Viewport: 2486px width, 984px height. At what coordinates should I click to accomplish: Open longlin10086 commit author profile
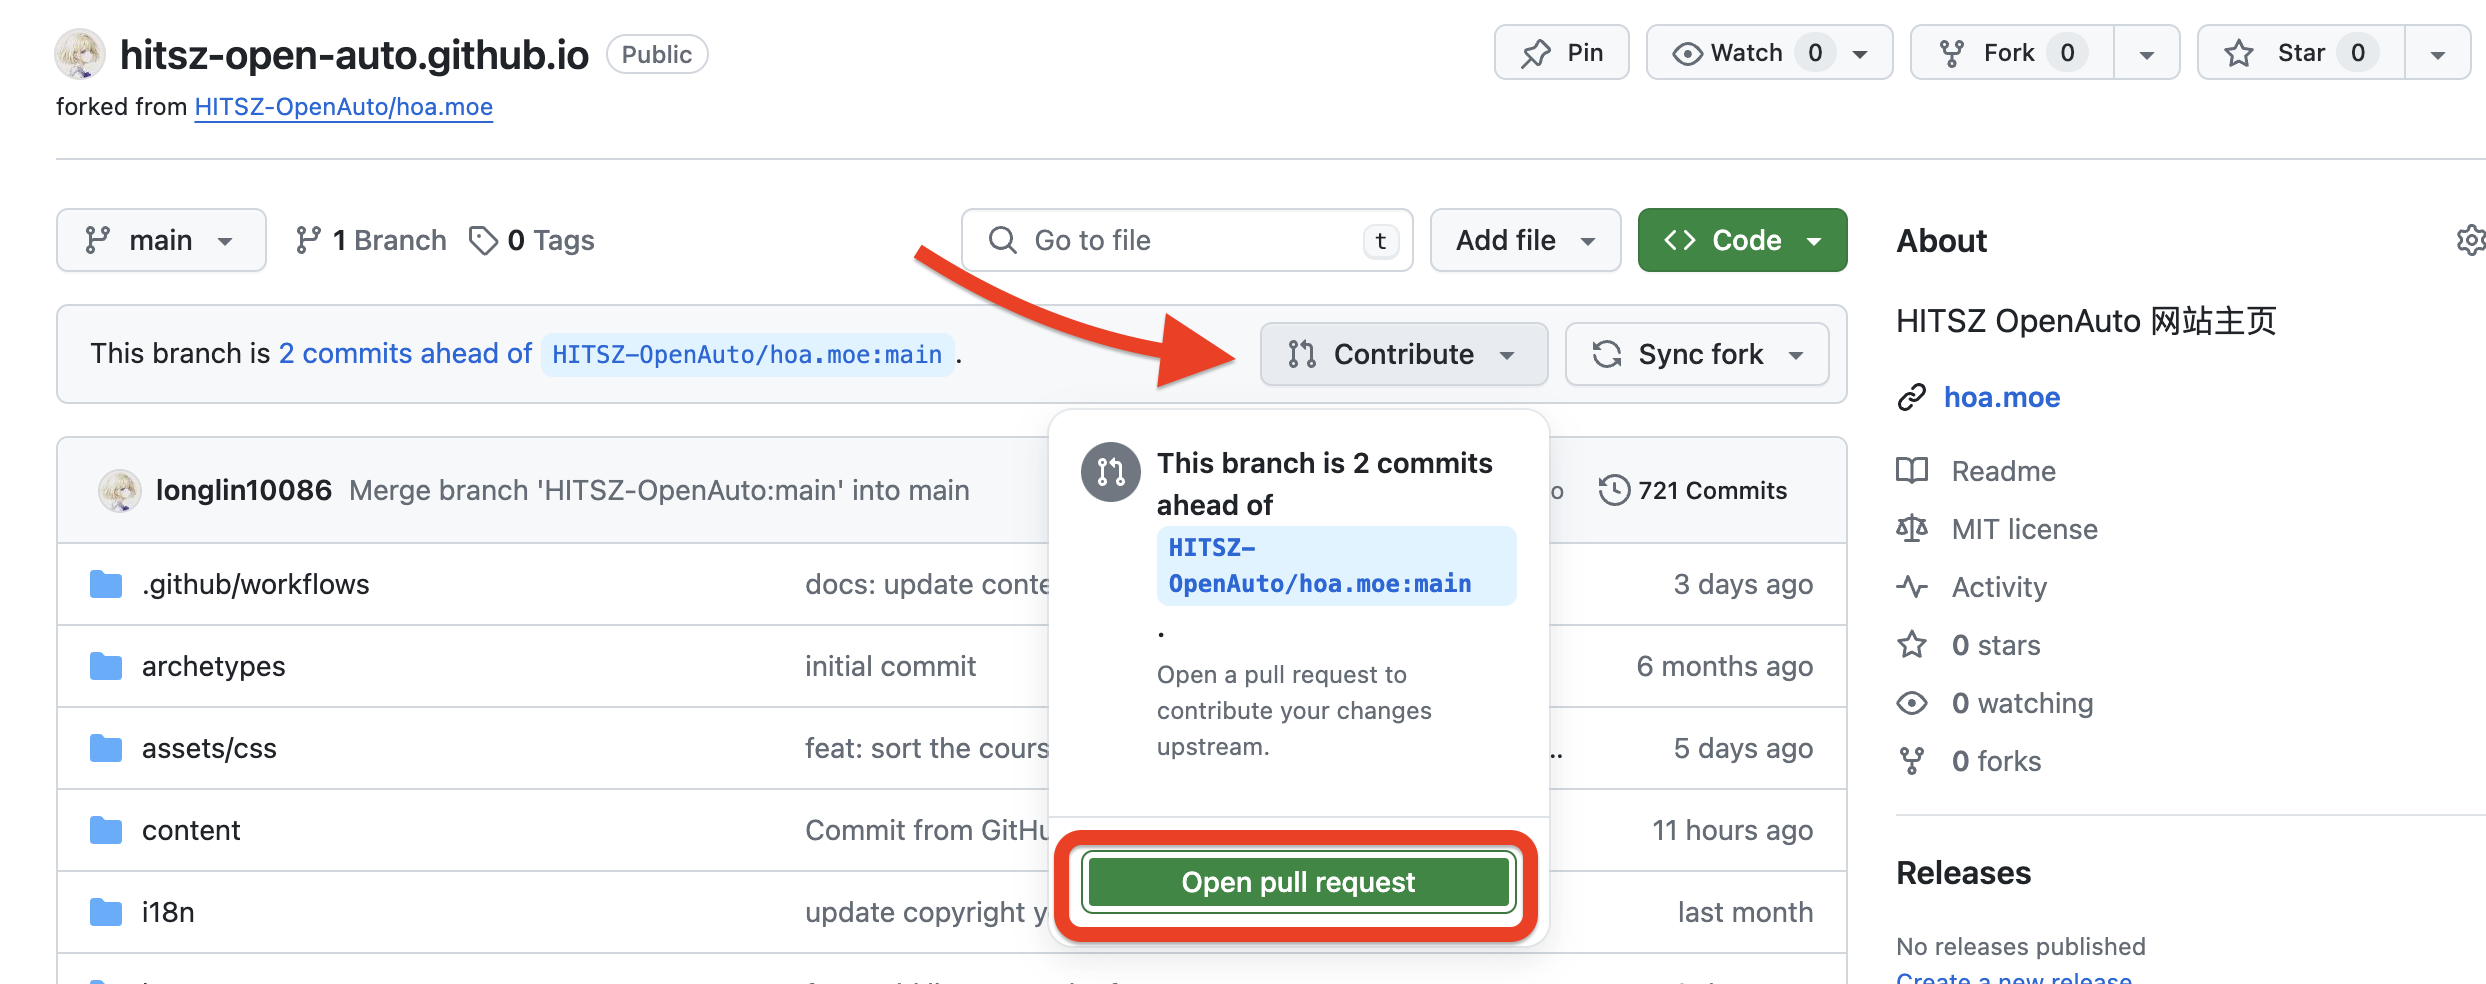(243, 490)
